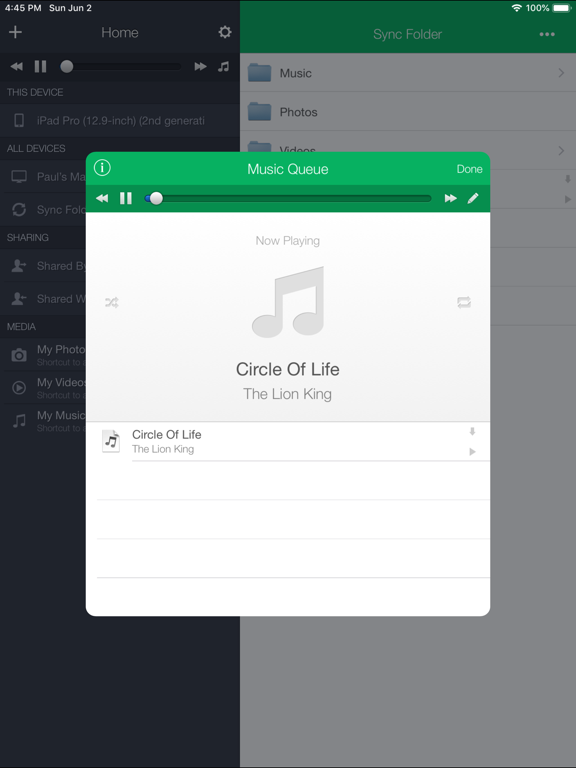Viewport: 576px width, 768px height.
Task: Expand Videos folder chevron
Action: [561, 151]
